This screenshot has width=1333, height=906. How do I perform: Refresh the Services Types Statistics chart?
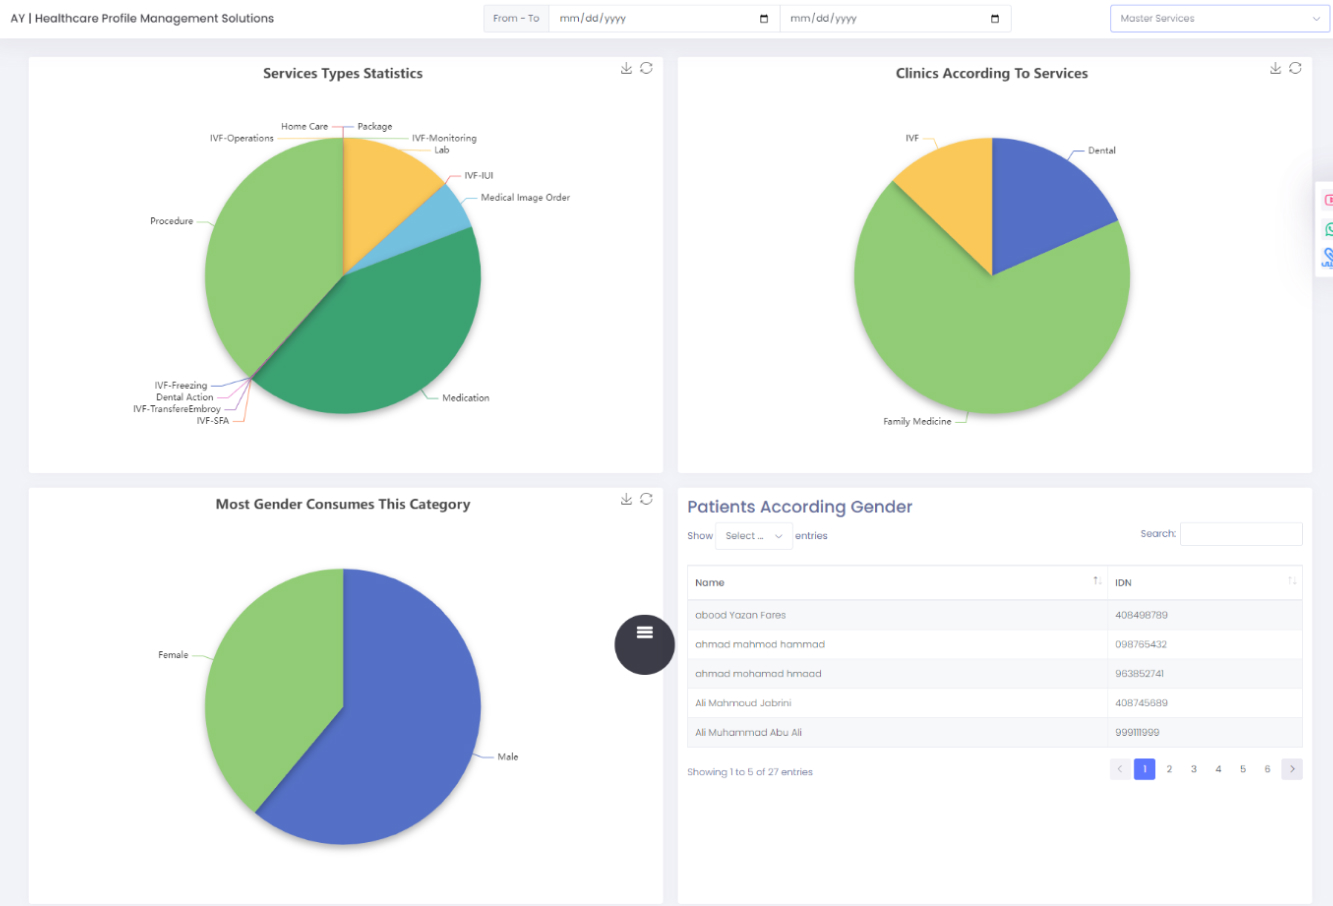646,68
